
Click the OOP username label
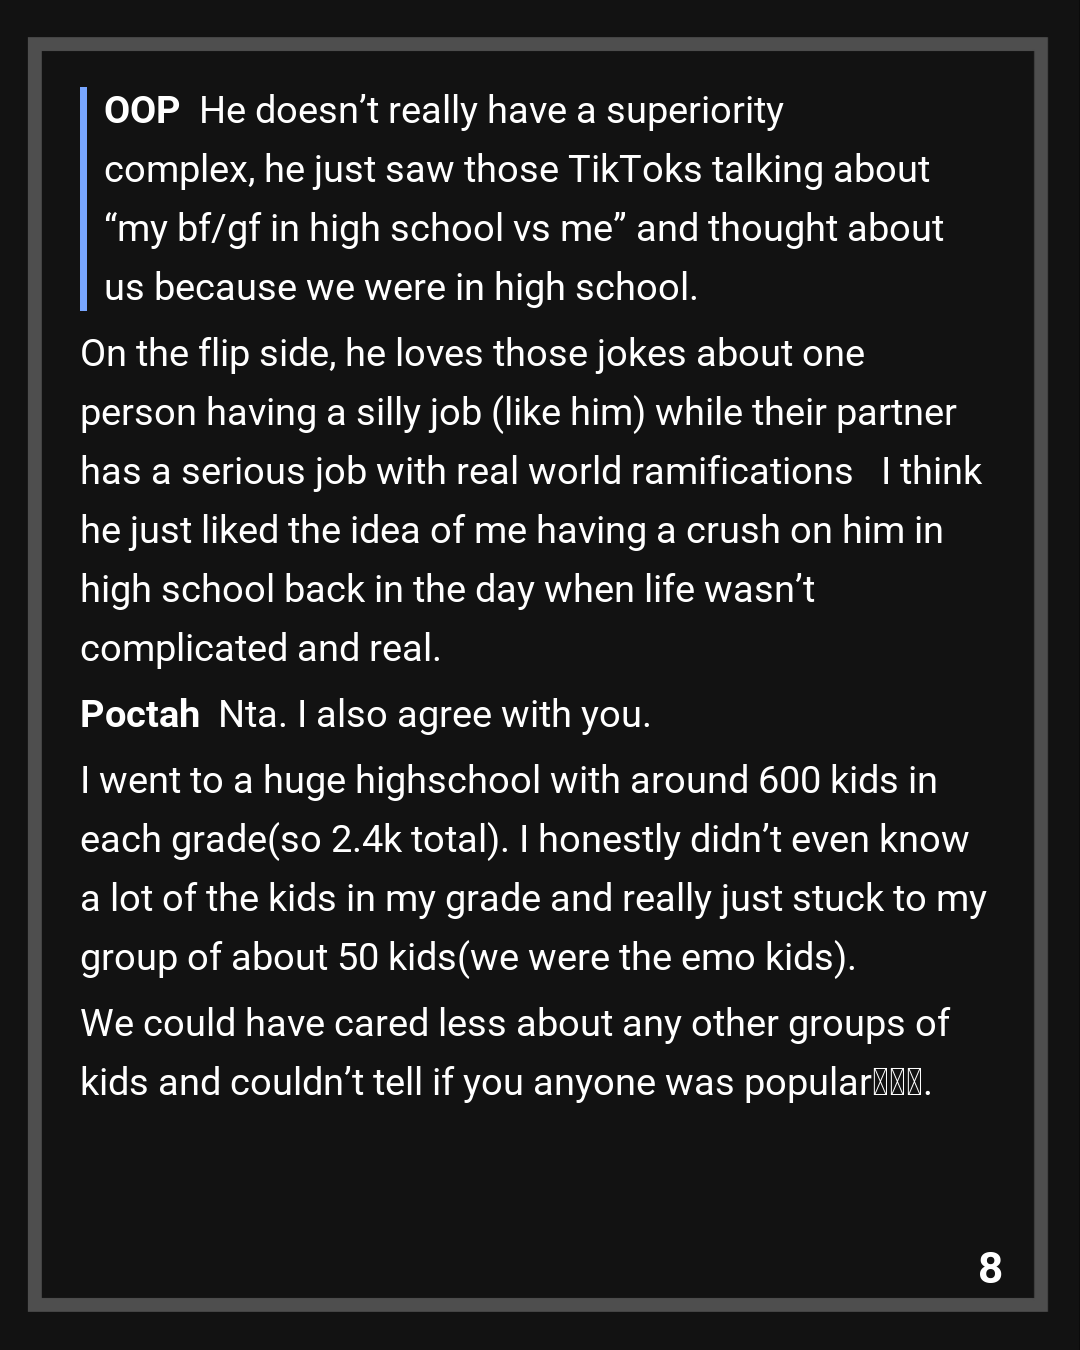pos(142,111)
